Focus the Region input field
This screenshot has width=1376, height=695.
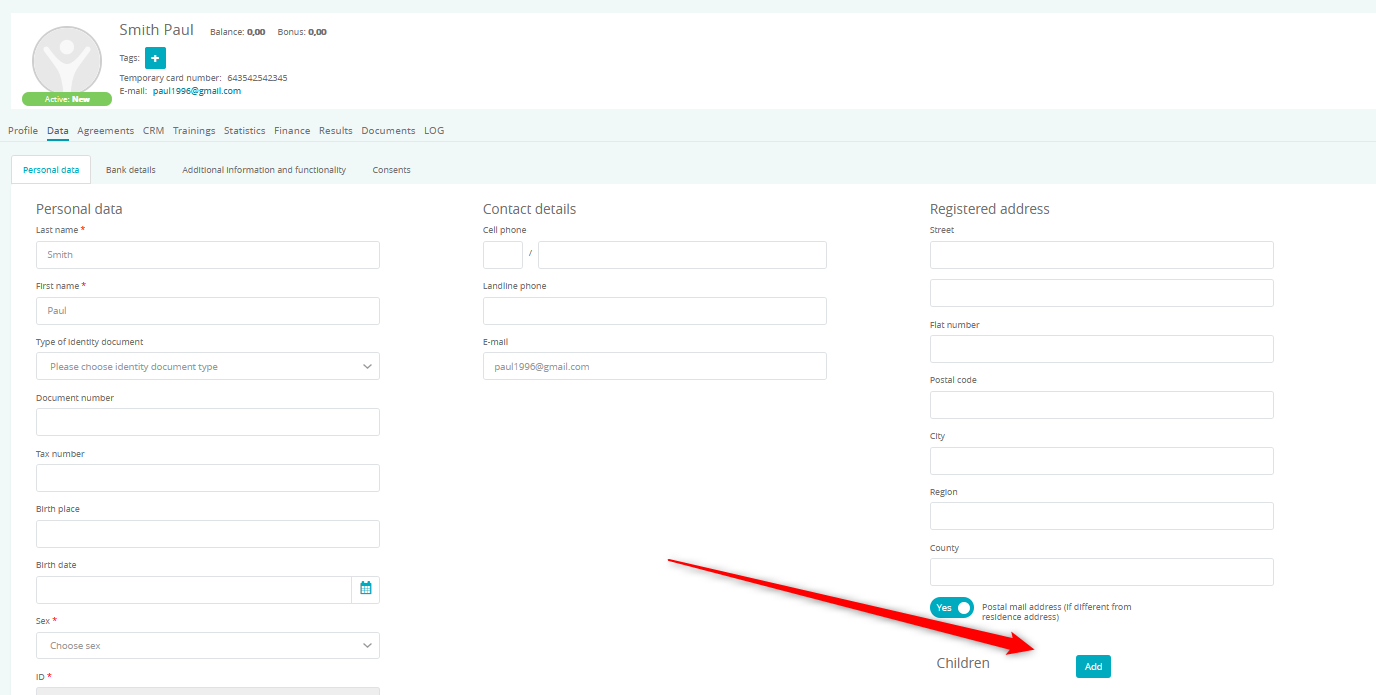click(1102, 516)
